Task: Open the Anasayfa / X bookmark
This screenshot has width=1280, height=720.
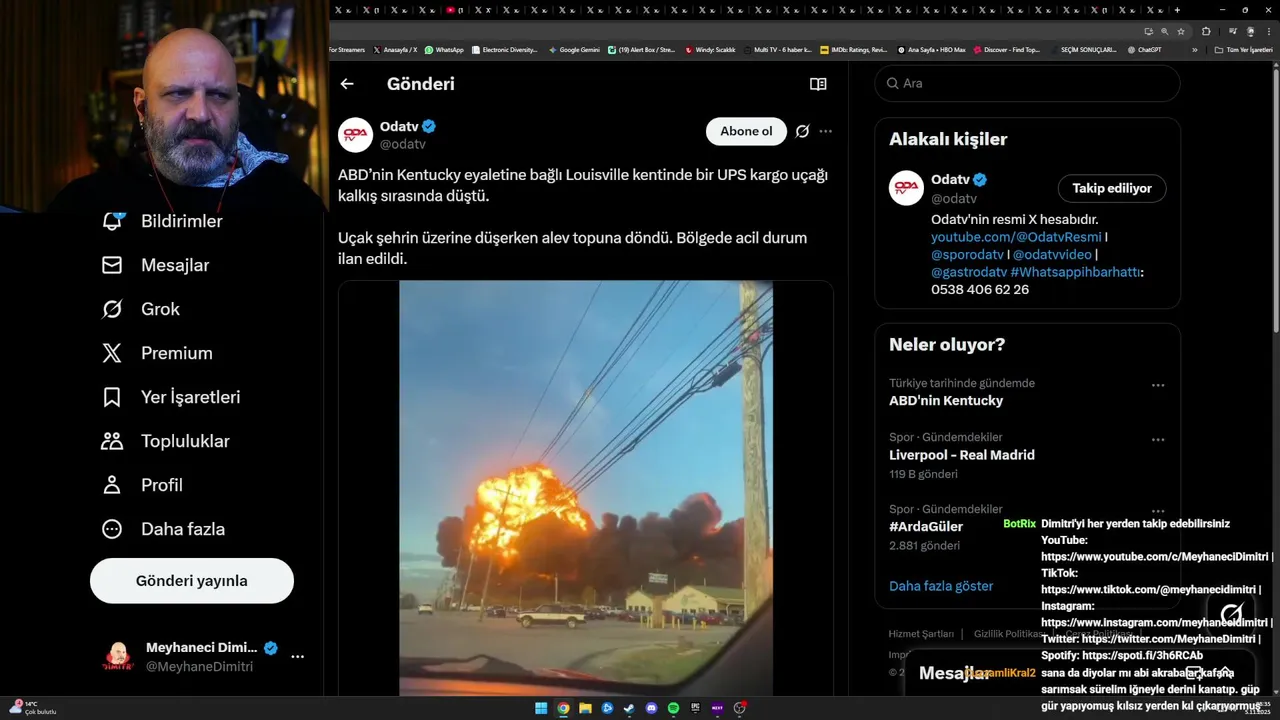Action: click(395, 49)
